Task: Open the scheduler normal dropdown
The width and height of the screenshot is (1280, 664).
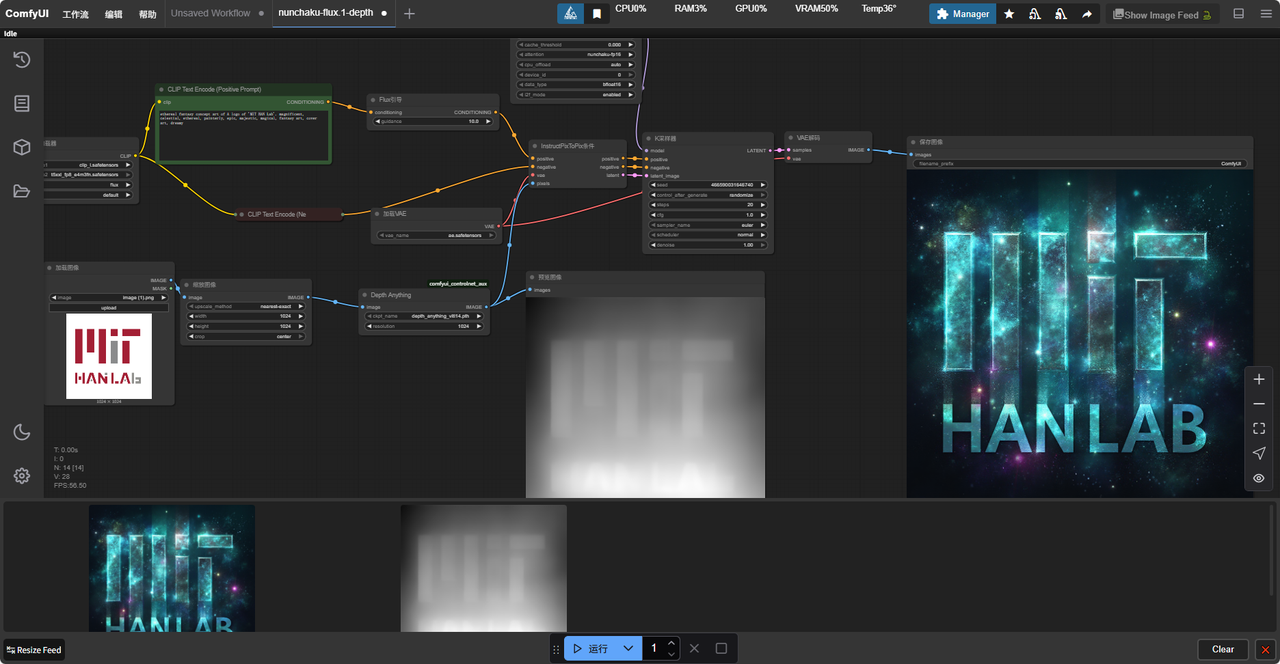Action: point(707,235)
